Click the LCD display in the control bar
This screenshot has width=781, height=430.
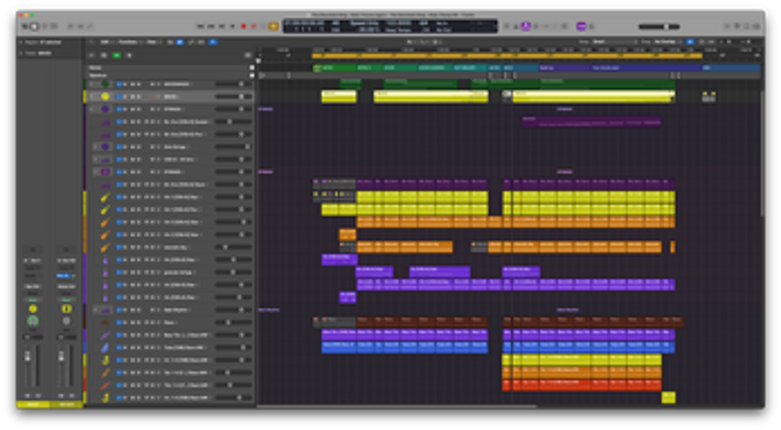(390, 26)
